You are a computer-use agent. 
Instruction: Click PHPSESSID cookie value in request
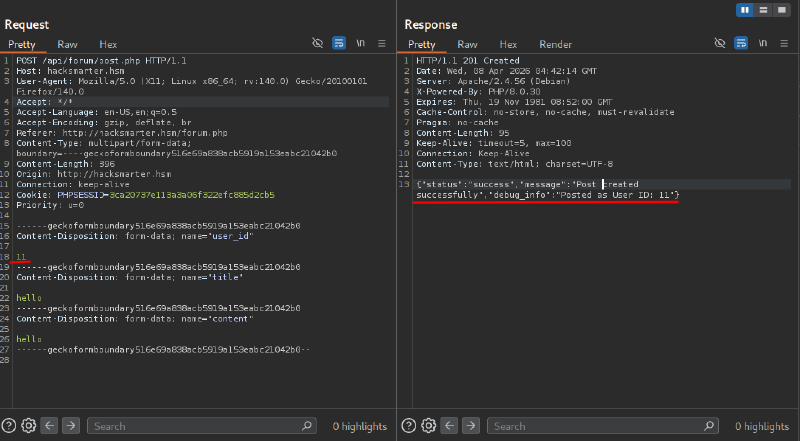click(192, 194)
